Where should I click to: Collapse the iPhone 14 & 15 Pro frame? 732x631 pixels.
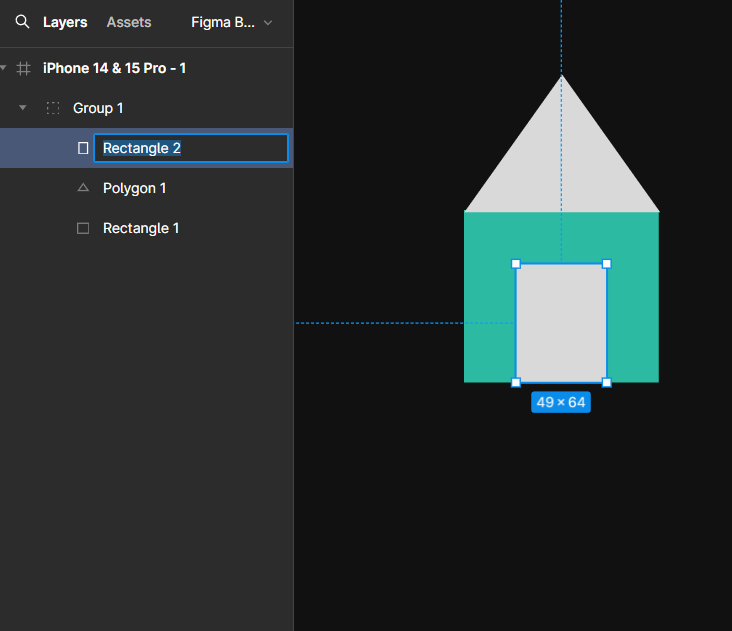point(4,68)
